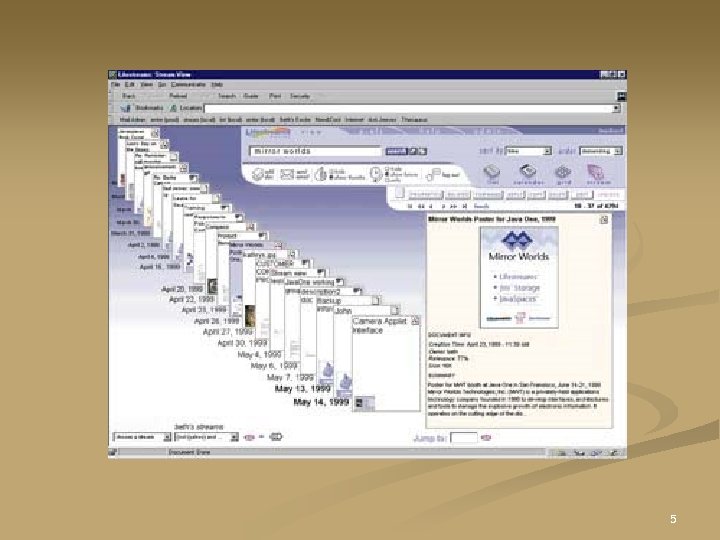Screen dimensions: 720x540
Task: Click the Print toolbar button
Action: 275,96
